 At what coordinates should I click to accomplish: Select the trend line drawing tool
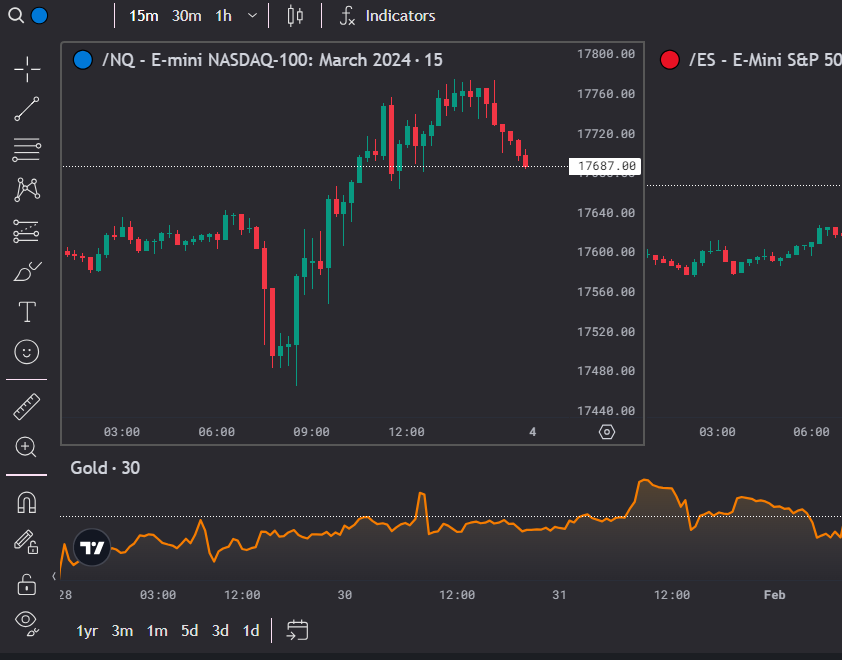27,109
